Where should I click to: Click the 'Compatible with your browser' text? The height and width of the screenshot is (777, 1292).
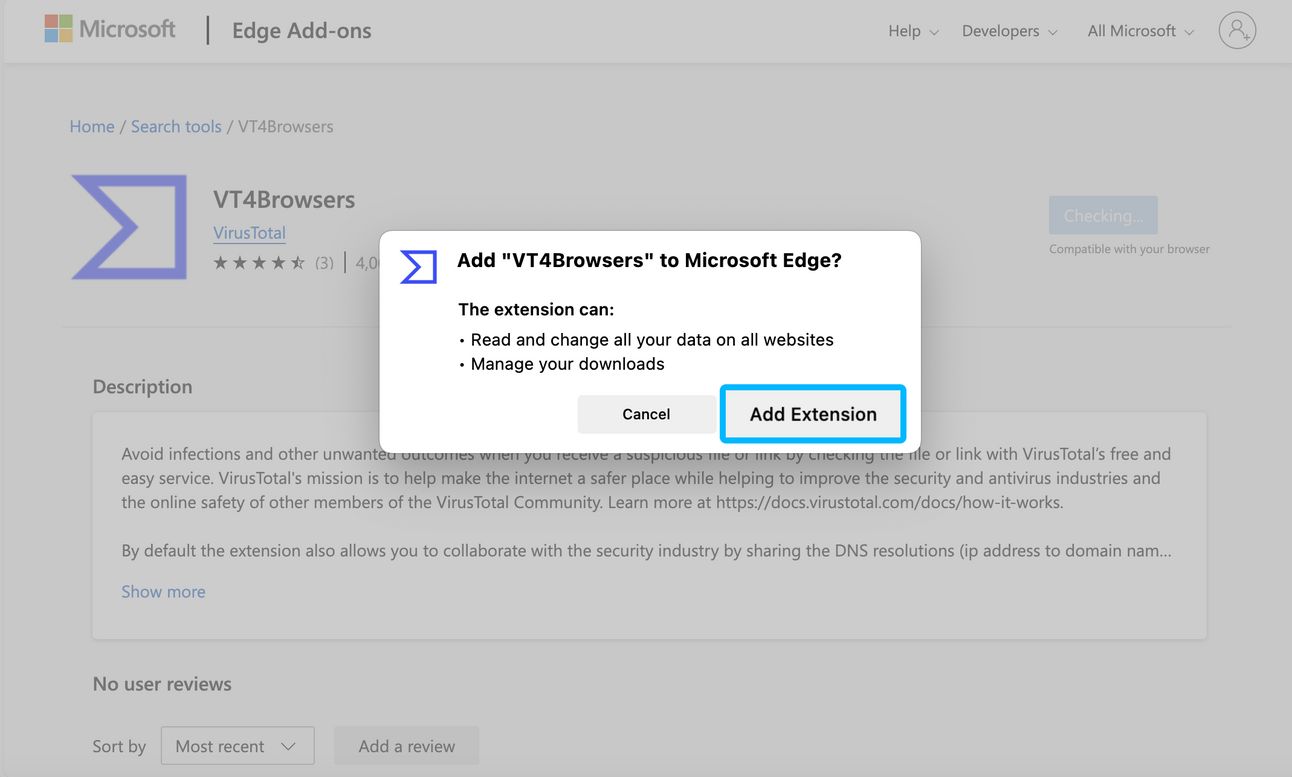coord(1129,249)
